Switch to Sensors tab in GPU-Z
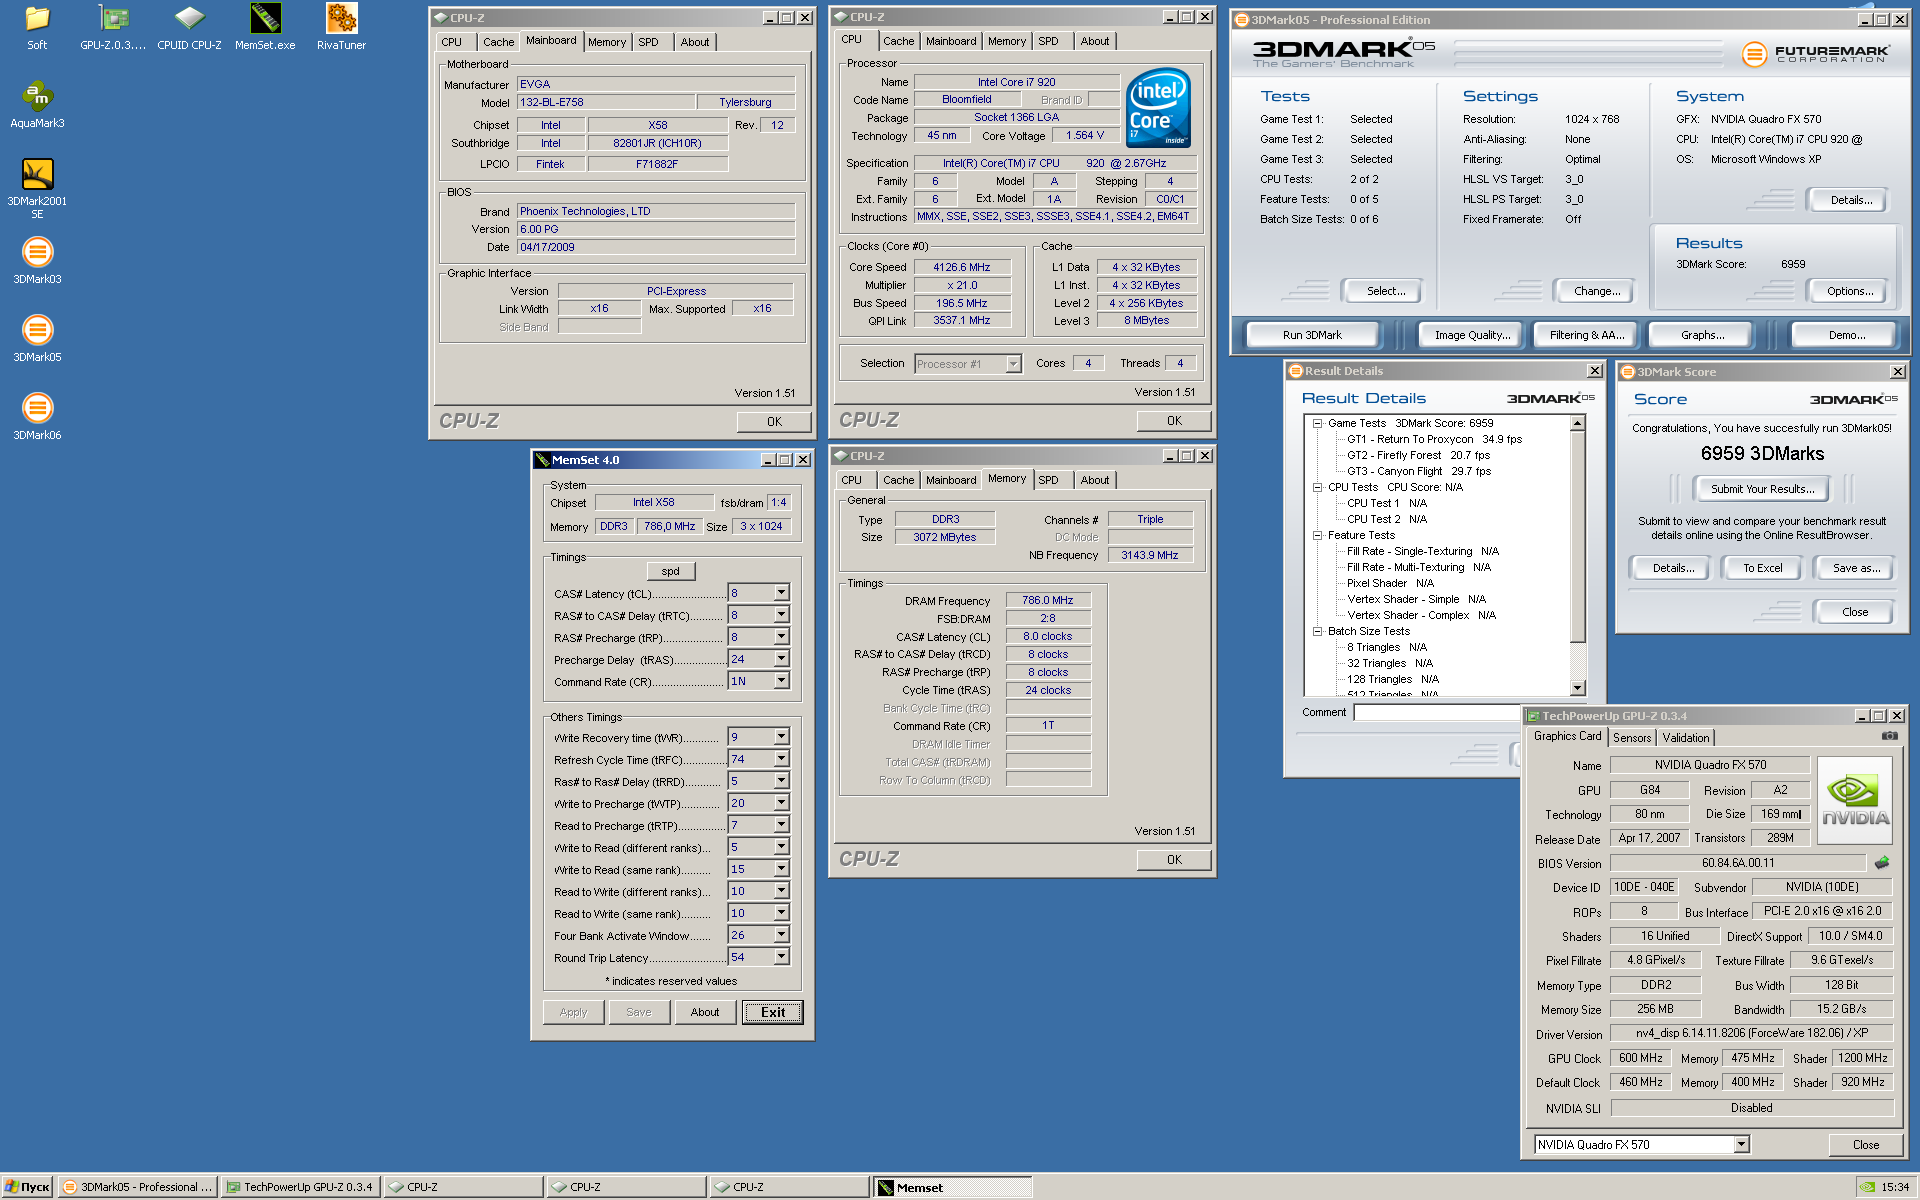This screenshot has height=1200, width=1920. [x=1632, y=738]
